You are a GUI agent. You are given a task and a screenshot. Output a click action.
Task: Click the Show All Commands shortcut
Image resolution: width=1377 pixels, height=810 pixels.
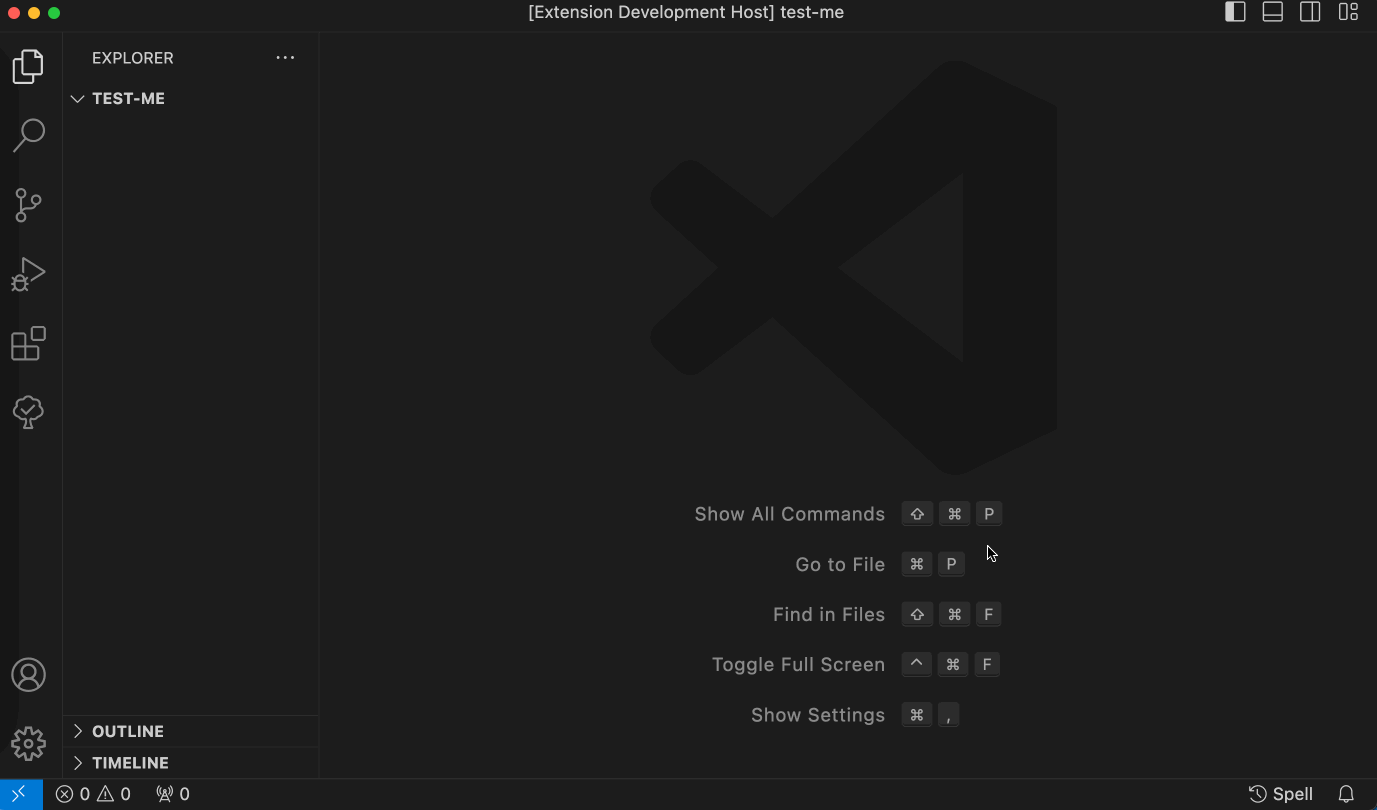(790, 513)
